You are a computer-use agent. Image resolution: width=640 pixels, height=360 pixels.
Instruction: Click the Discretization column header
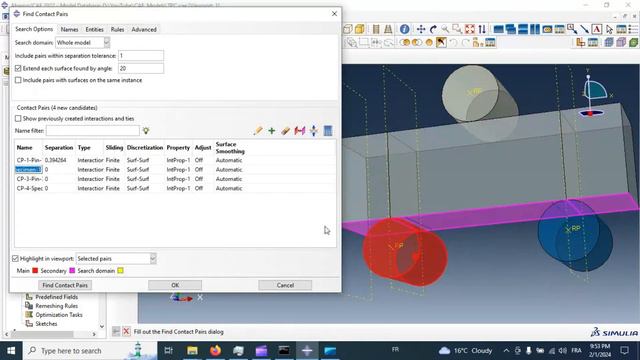(x=144, y=147)
